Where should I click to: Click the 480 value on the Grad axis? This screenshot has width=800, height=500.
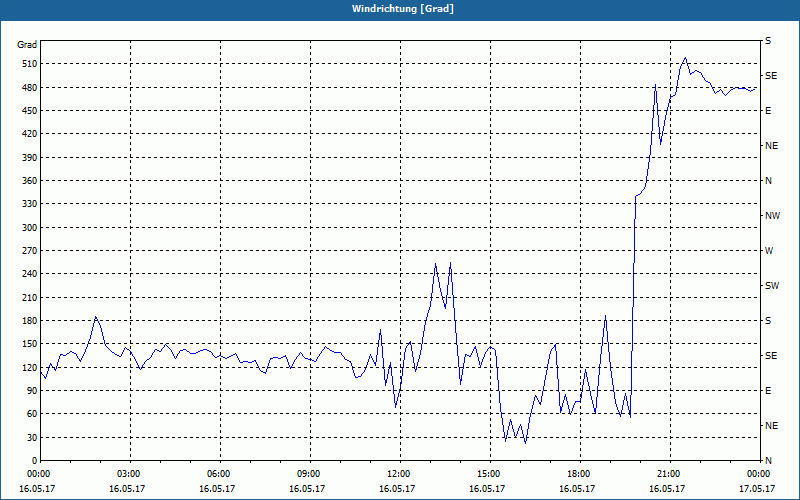30,87
